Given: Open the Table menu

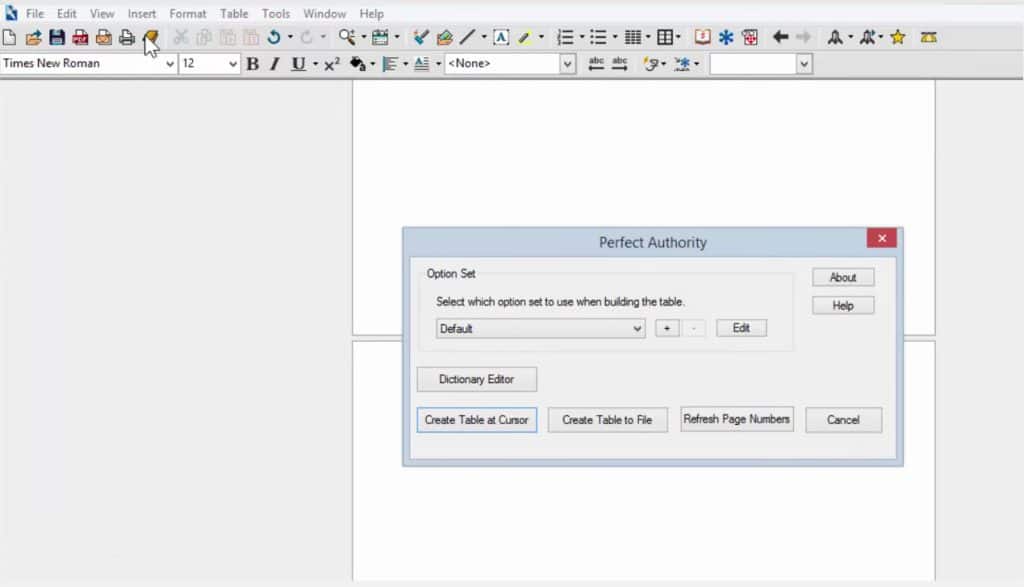Looking at the screenshot, I should (x=234, y=13).
